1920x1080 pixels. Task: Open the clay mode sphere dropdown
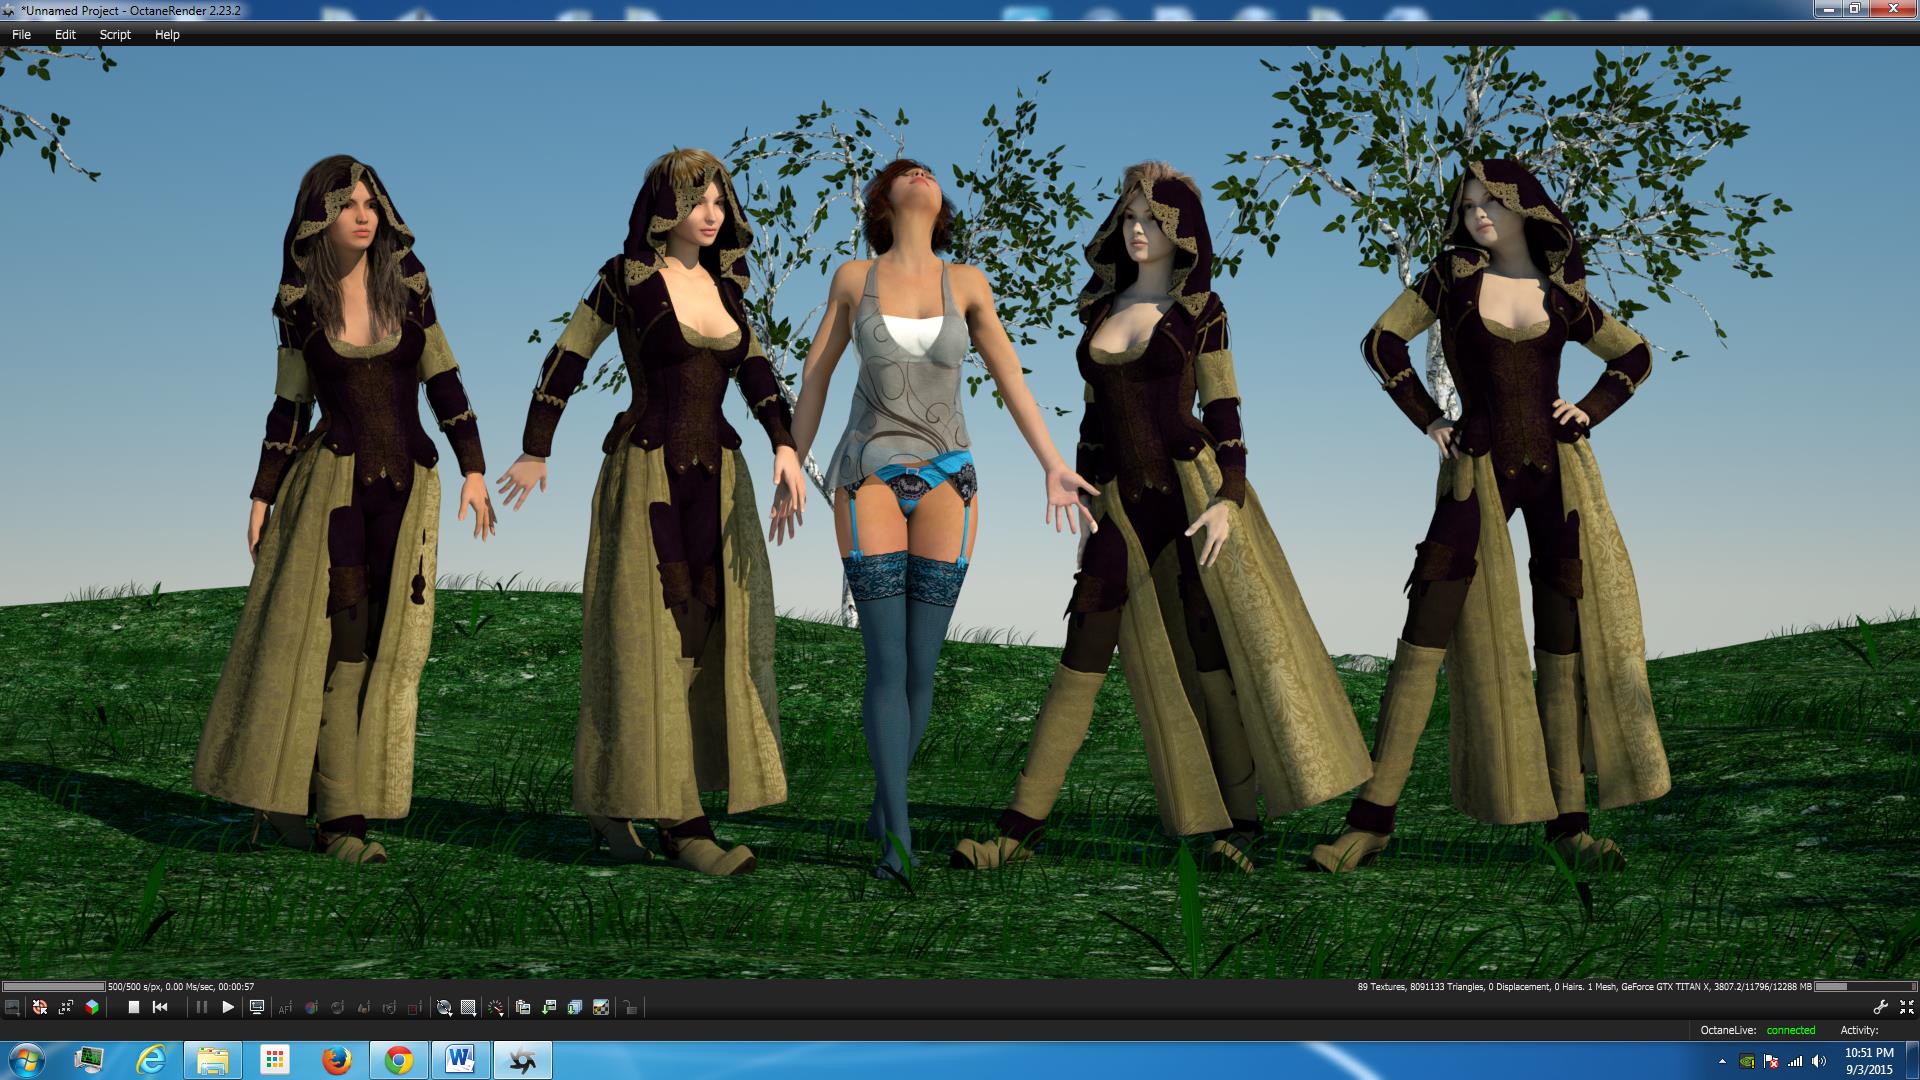444,1007
